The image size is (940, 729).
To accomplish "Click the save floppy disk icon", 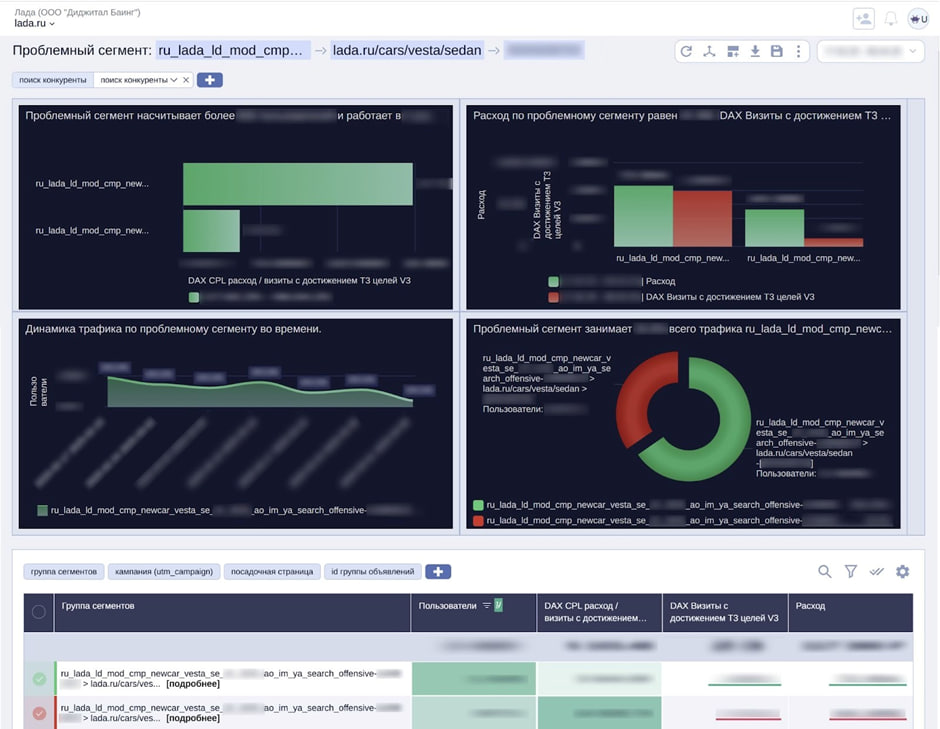I will pos(777,51).
